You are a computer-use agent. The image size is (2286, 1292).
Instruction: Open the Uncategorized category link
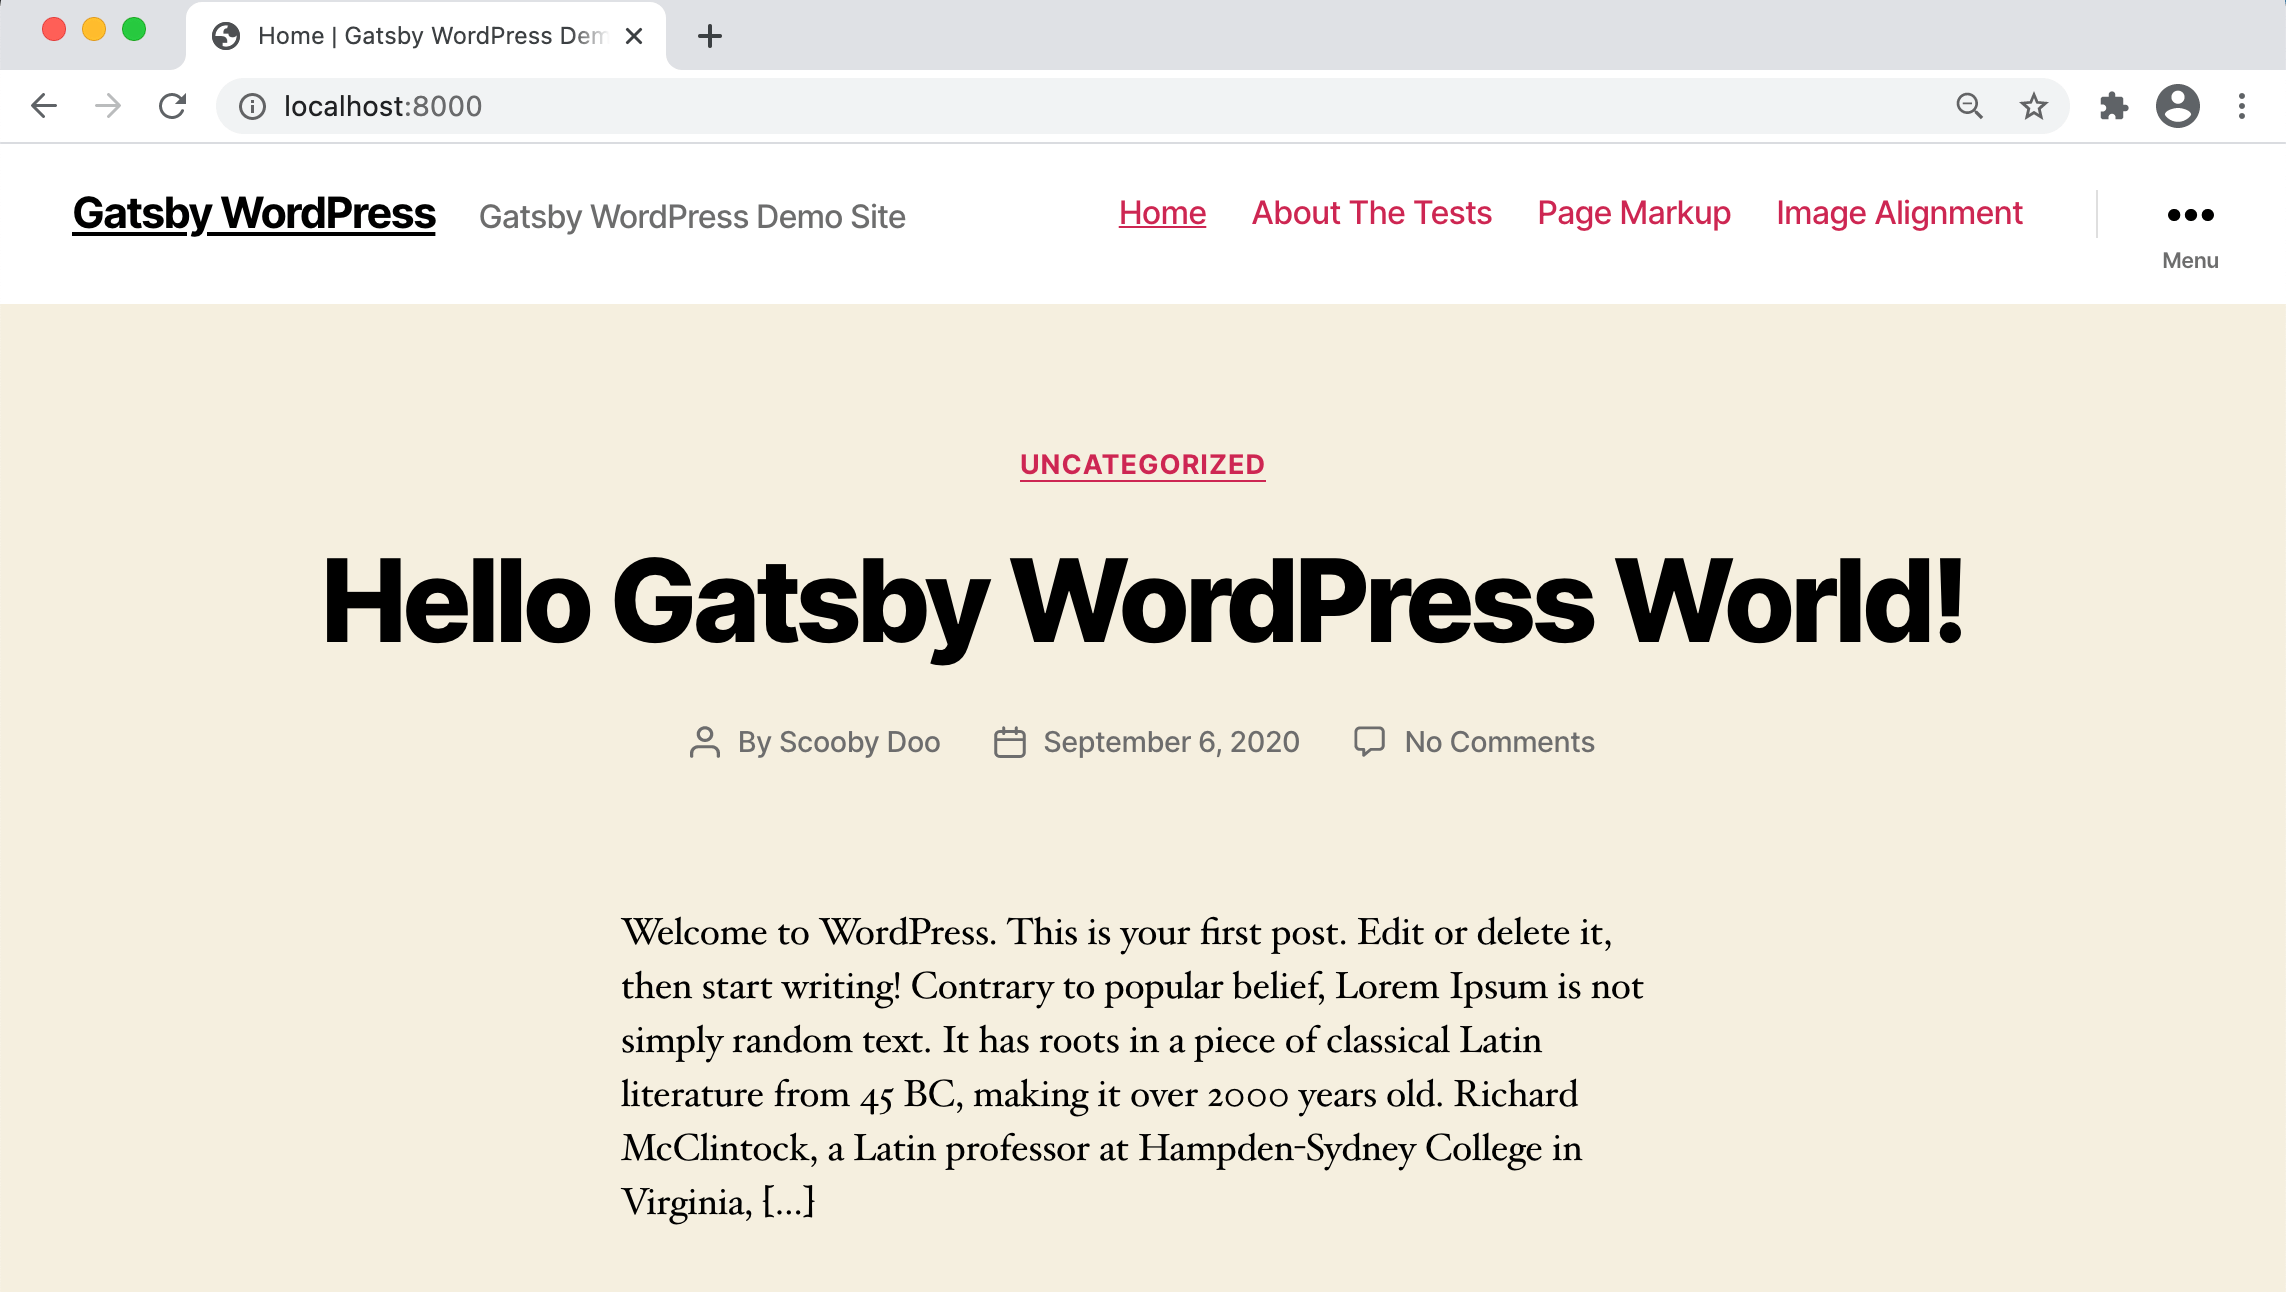1143,465
